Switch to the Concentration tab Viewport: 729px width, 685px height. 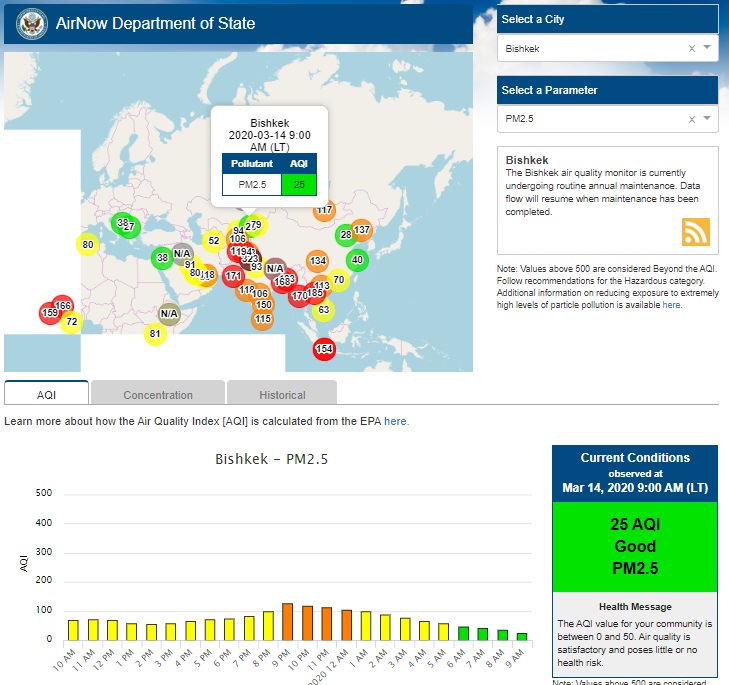[158, 394]
